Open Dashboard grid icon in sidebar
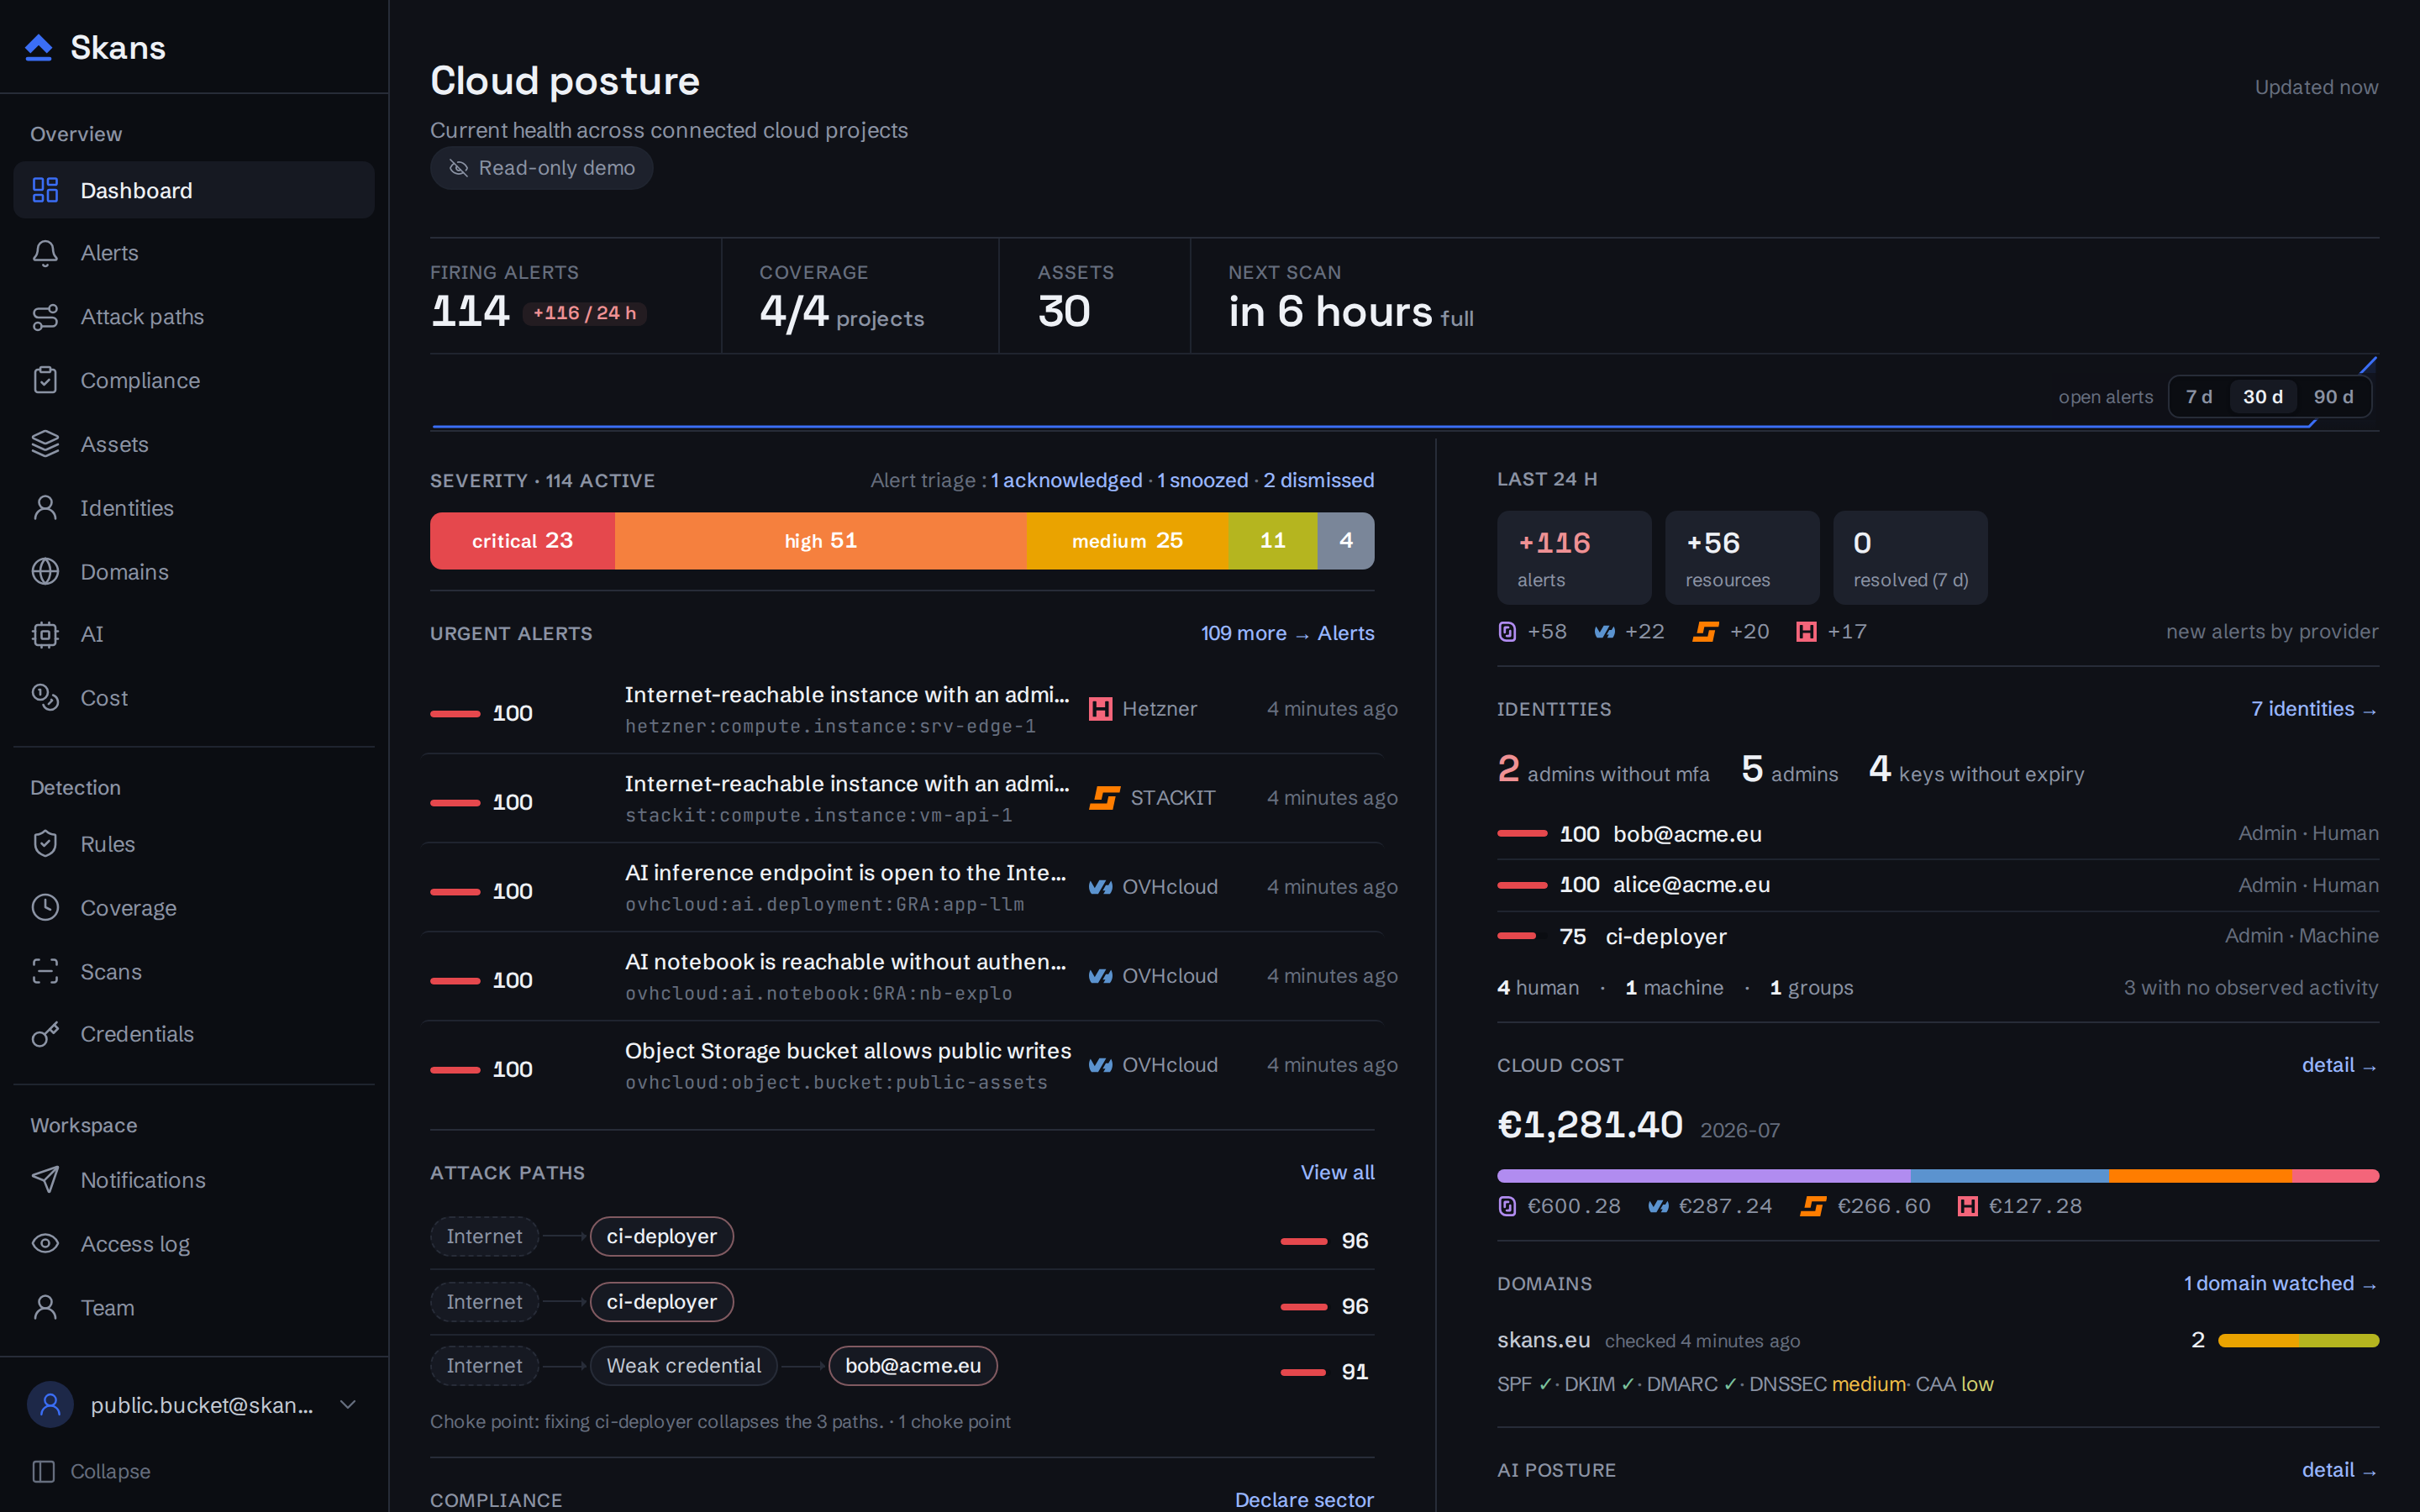Image resolution: width=2420 pixels, height=1512 pixels. pos(45,190)
